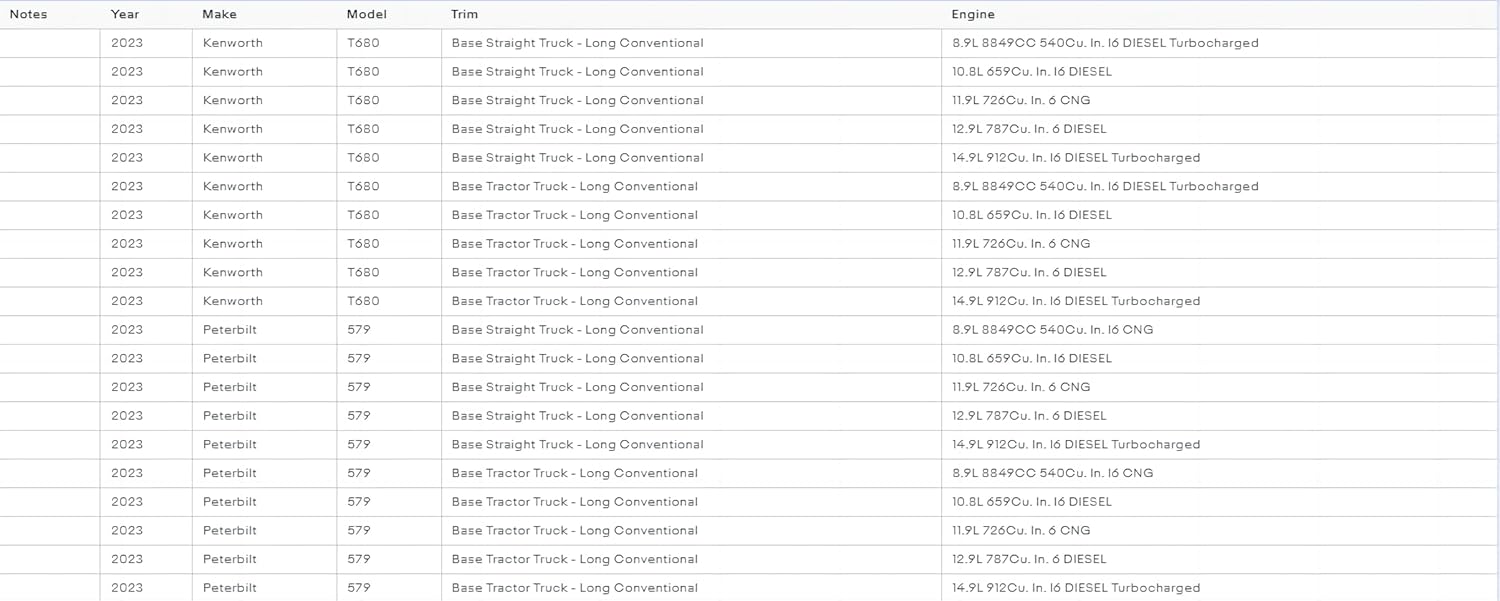Select 10.8L engine cell for Peterbilt Tractor Truck

pyautogui.click(x=1032, y=502)
